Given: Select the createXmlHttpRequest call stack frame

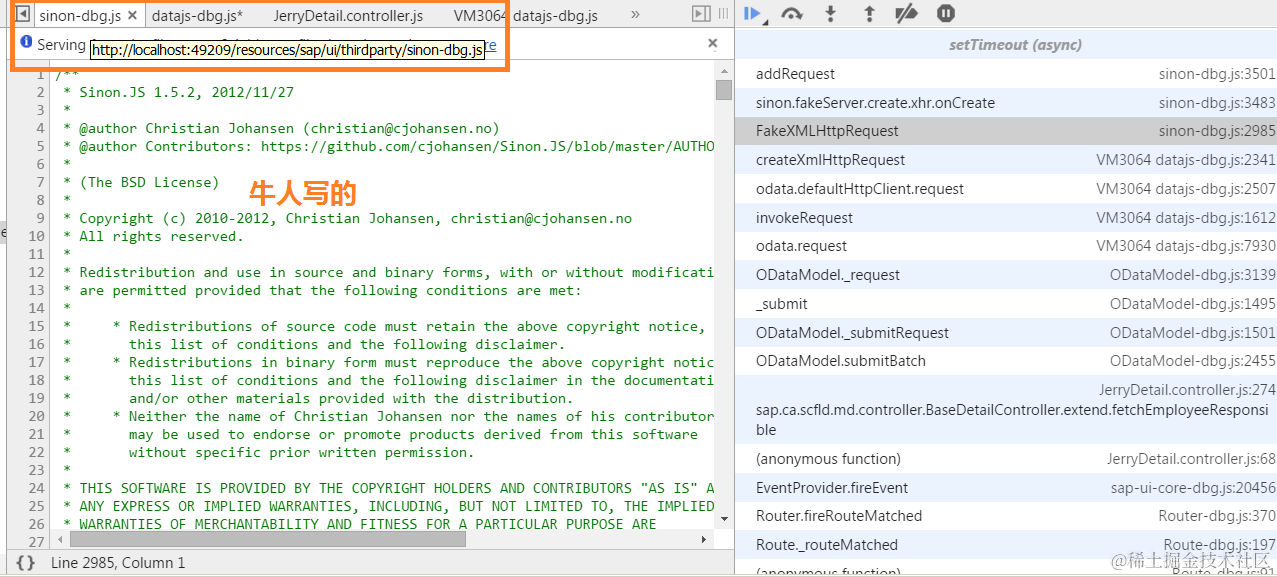Looking at the screenshot, I should point(1005,160).
